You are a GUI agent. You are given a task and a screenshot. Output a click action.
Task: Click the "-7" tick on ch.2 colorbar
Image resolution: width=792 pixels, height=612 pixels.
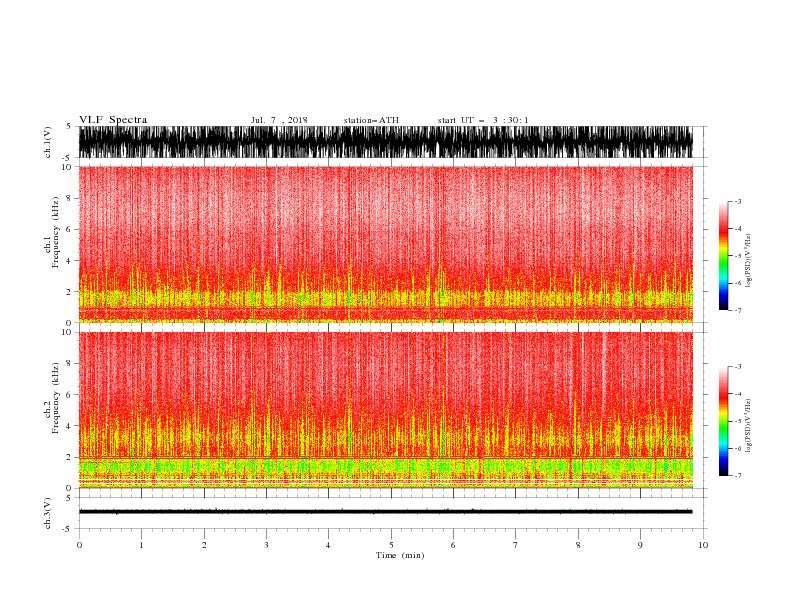point(738,476)
